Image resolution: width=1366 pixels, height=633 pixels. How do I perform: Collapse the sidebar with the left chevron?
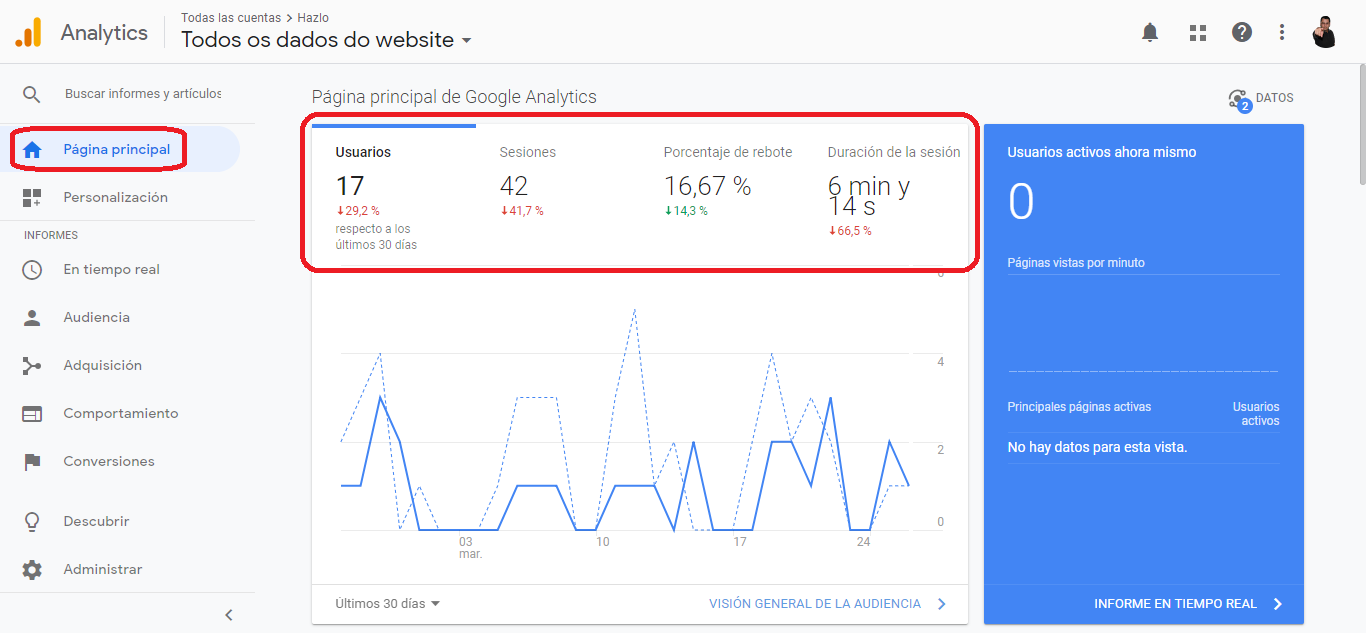click(x=228, y=615)
